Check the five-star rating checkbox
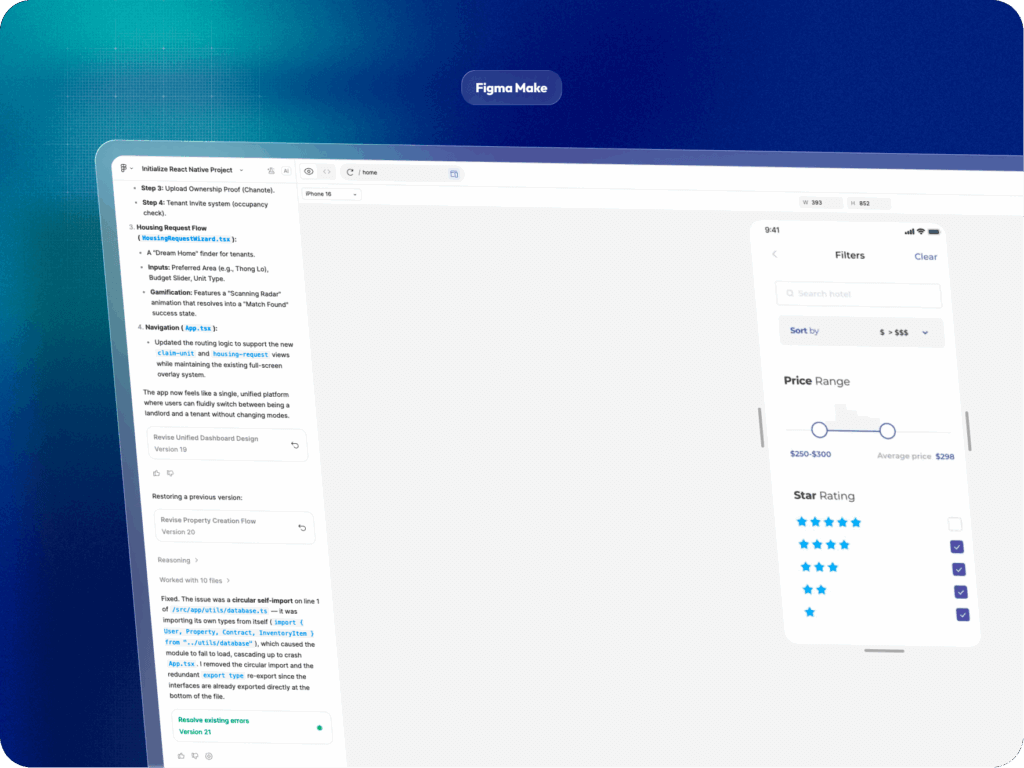The height and width of the screenshot is (768, 1024). coord(954,523)
